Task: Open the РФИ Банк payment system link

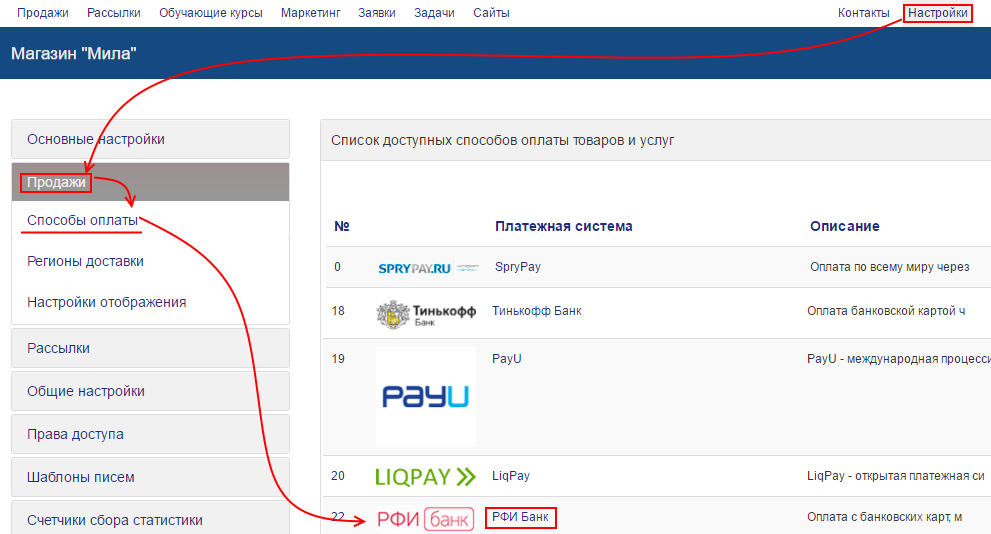Action: (x=520, y=517)
